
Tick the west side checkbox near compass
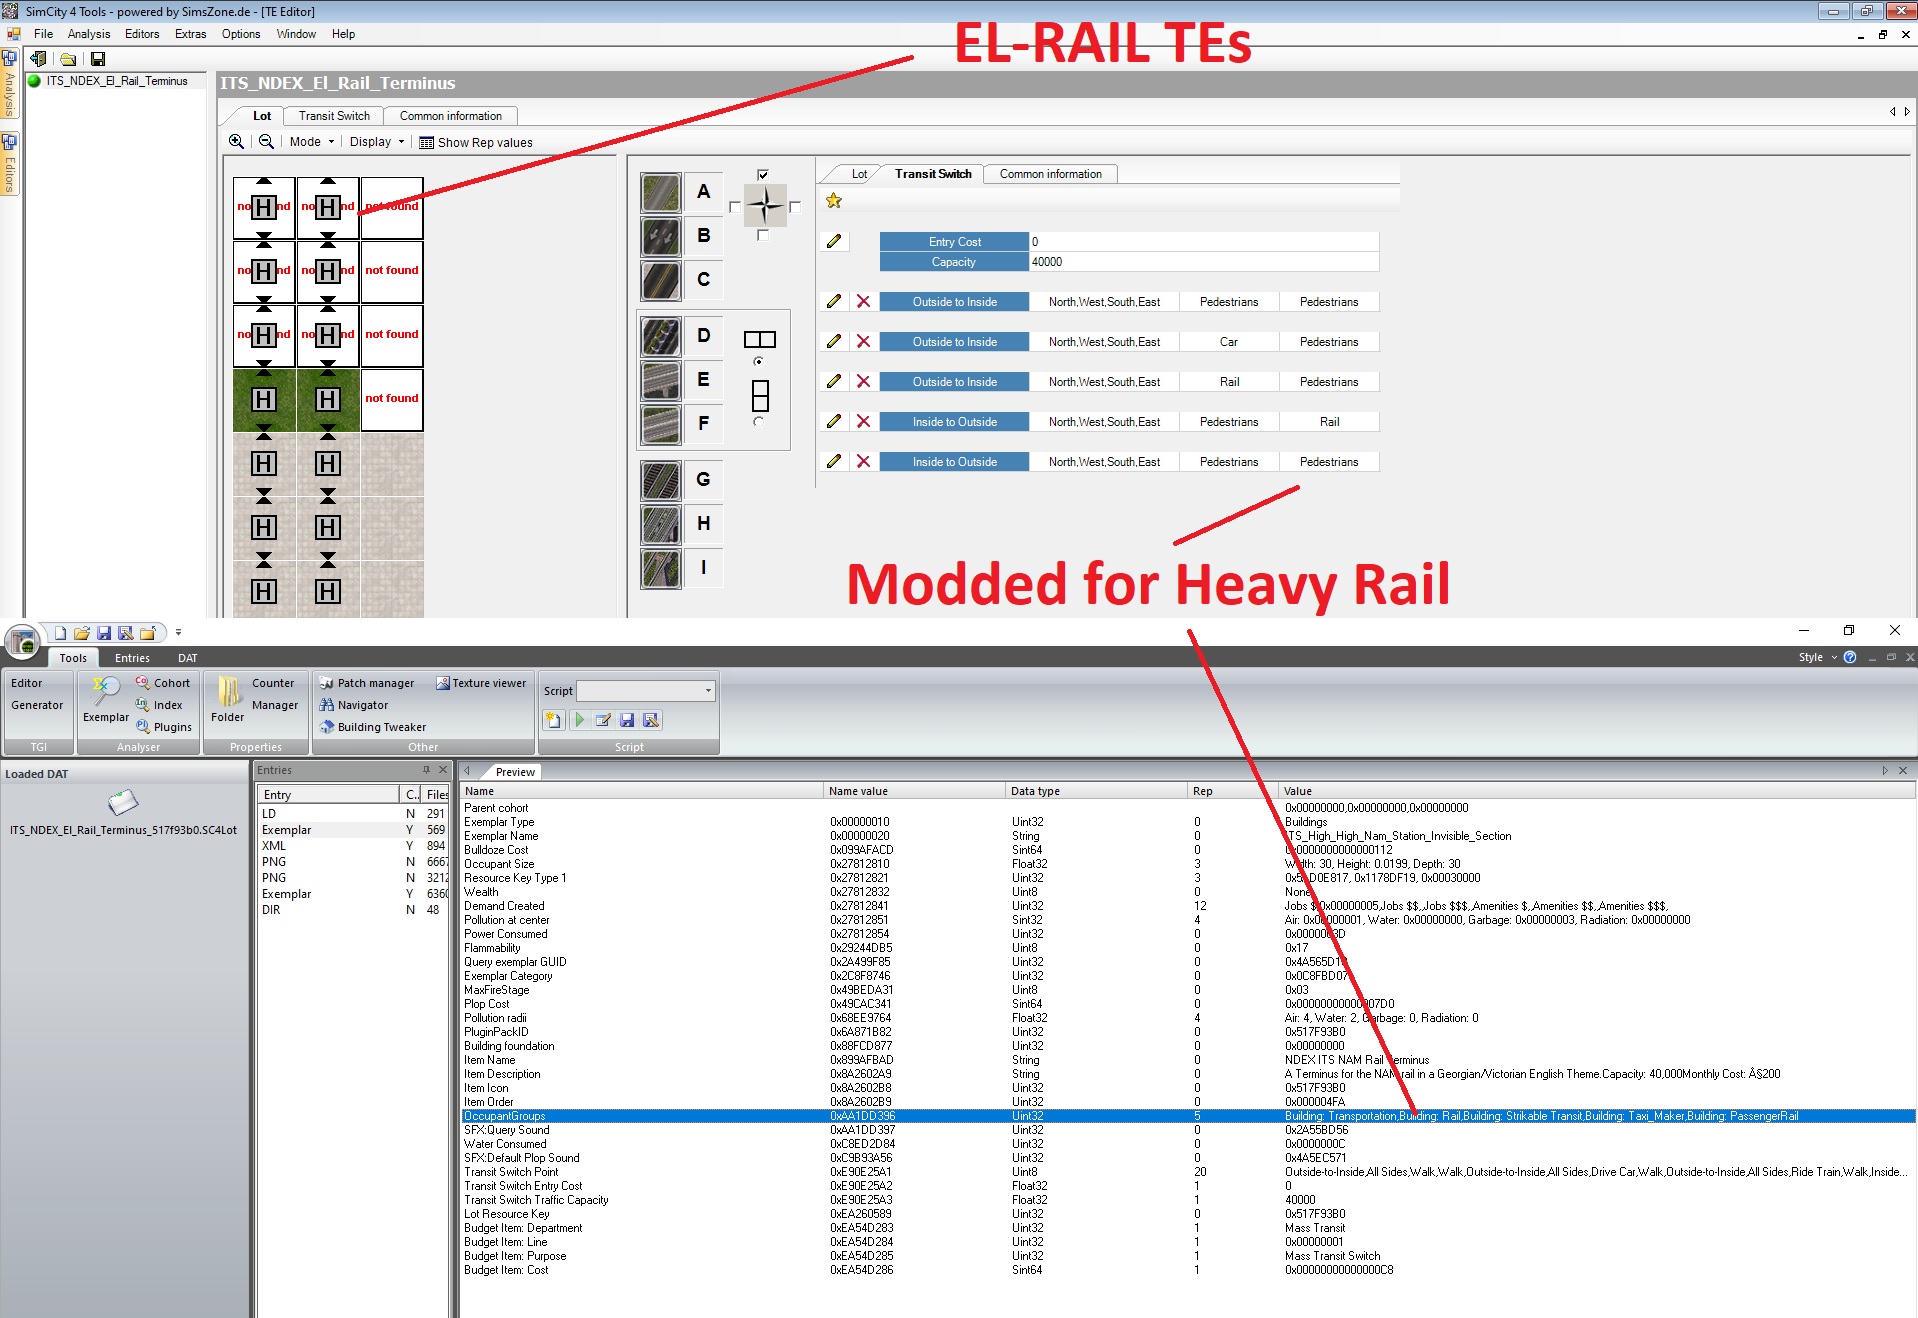[x=735, y=207]
